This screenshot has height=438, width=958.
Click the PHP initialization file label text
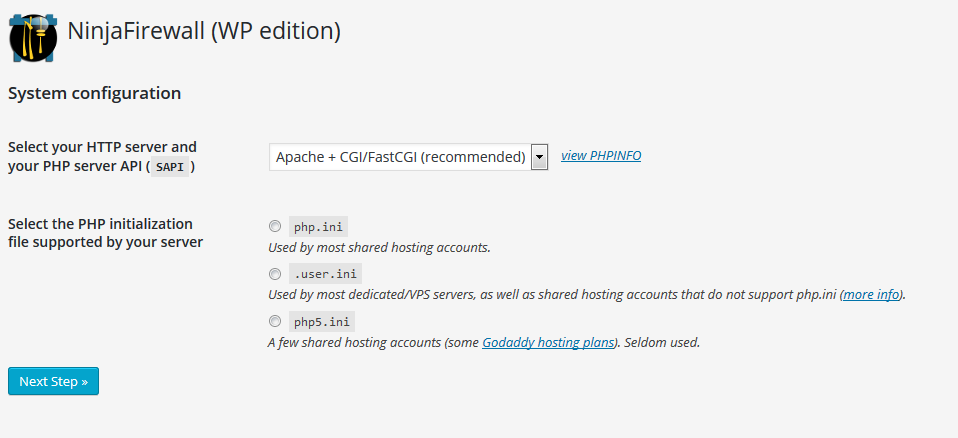point(105,233)
